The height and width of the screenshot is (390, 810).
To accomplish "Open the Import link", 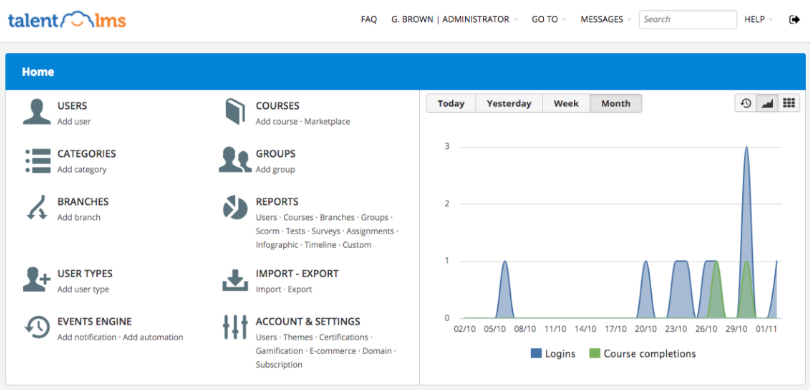I will (269, 289).
